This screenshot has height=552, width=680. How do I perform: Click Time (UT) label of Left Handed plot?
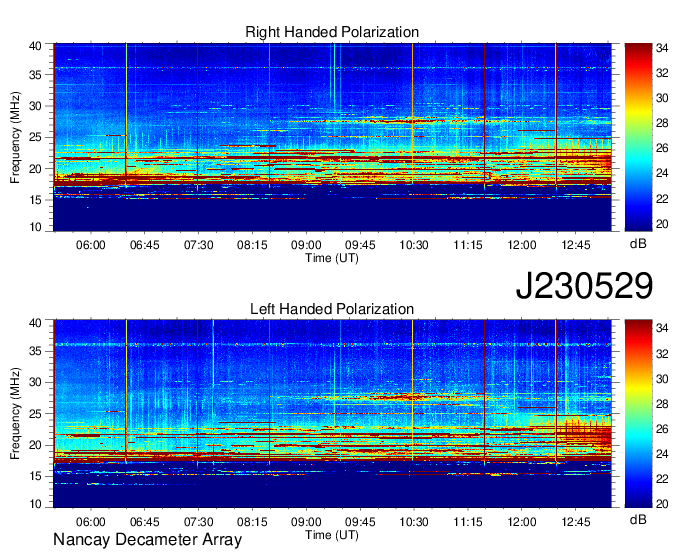pos(332,535)
